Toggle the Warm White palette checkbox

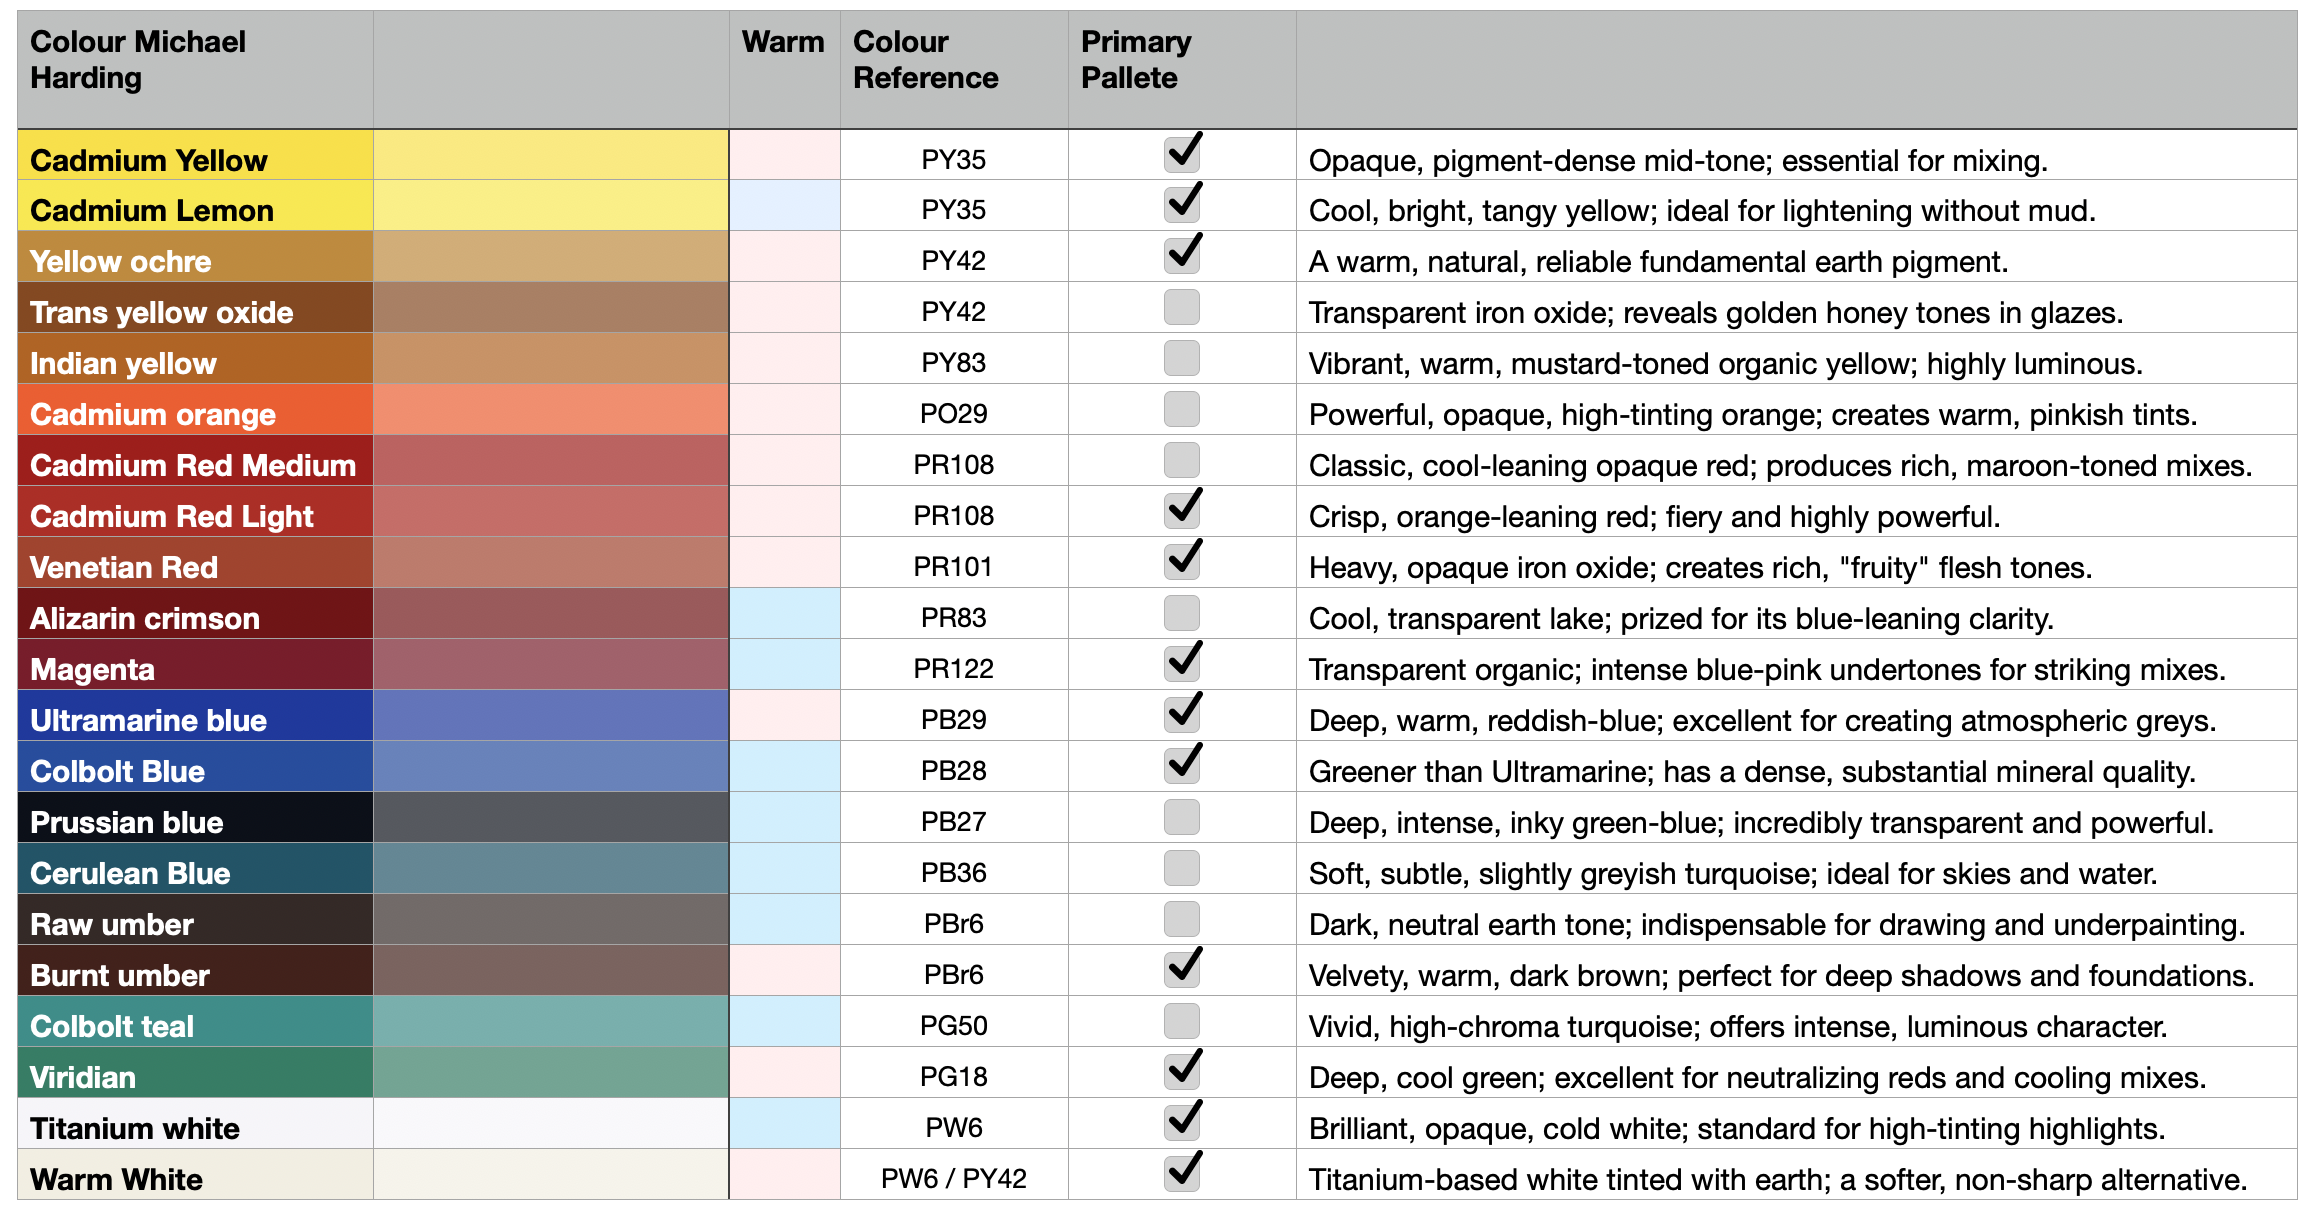[1182, 1174]
